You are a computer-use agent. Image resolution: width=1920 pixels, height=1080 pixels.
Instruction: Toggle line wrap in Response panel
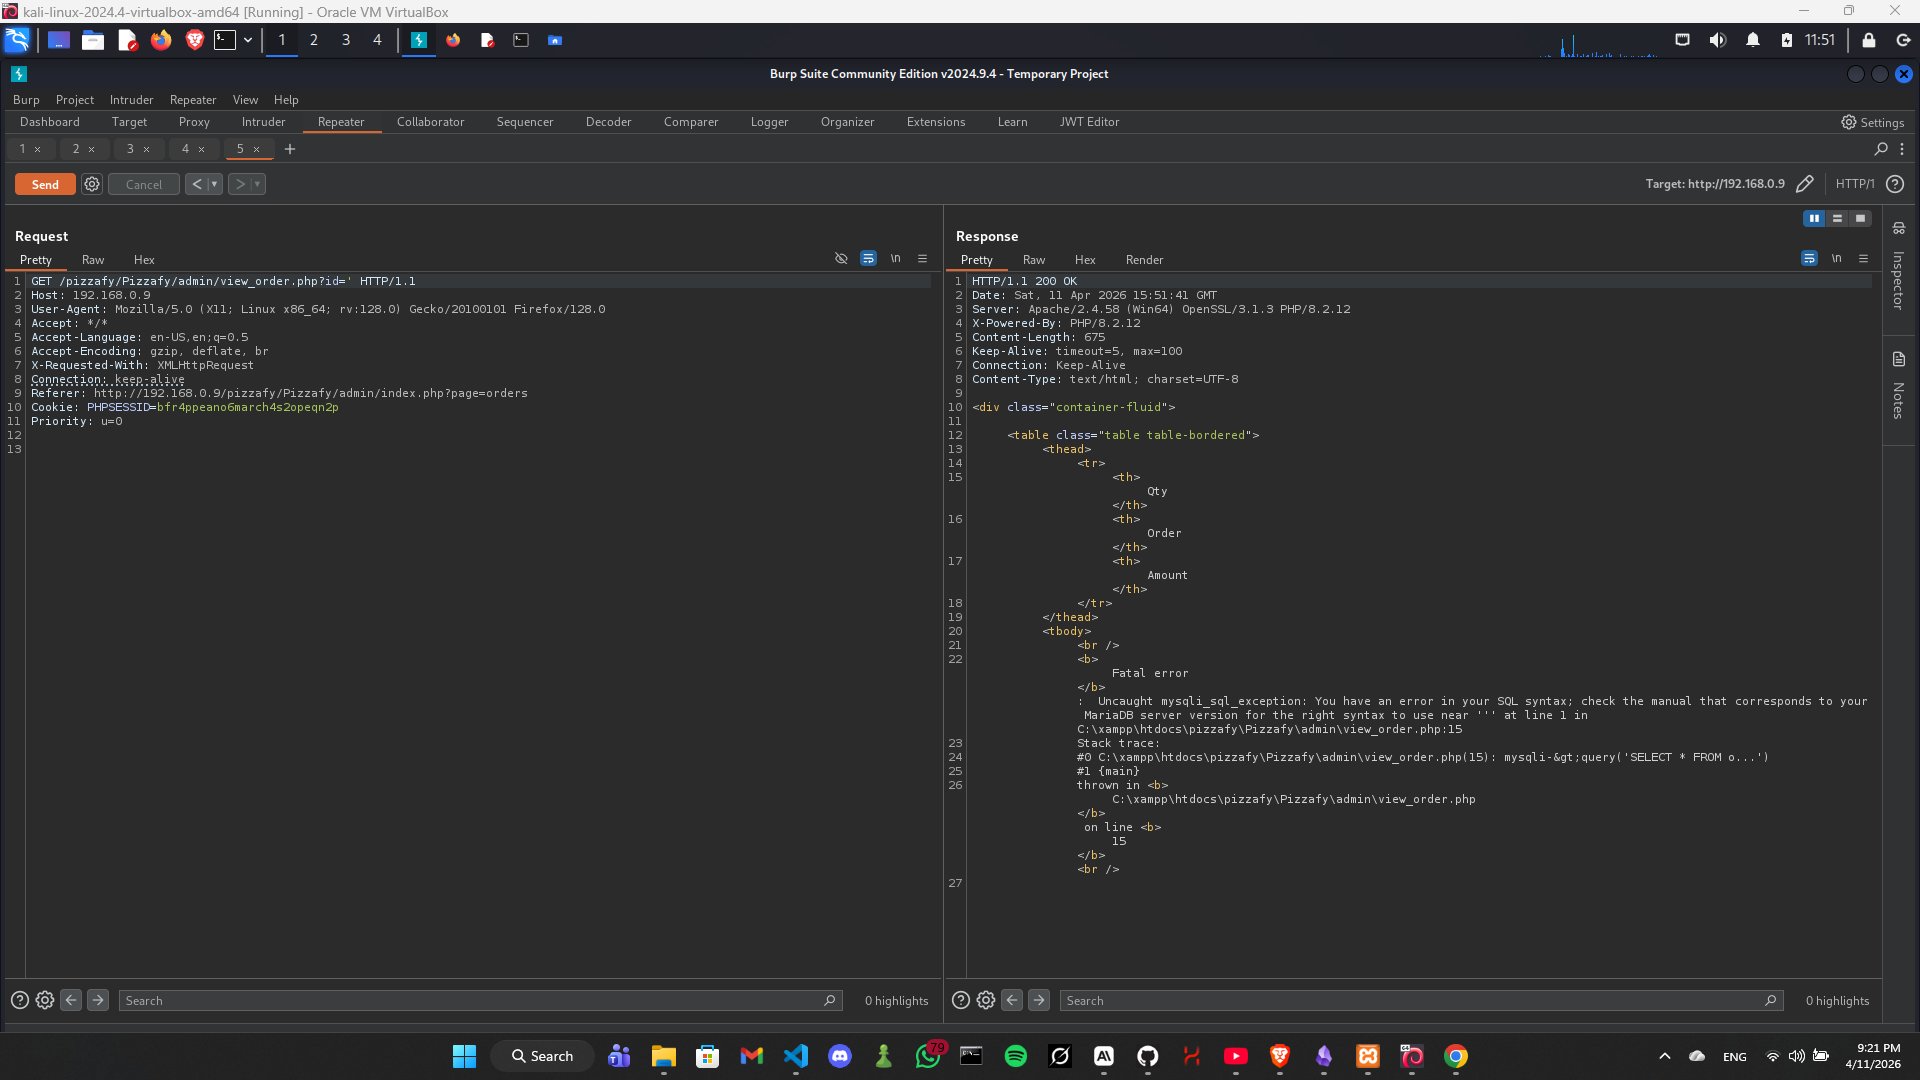(1809, 258)
